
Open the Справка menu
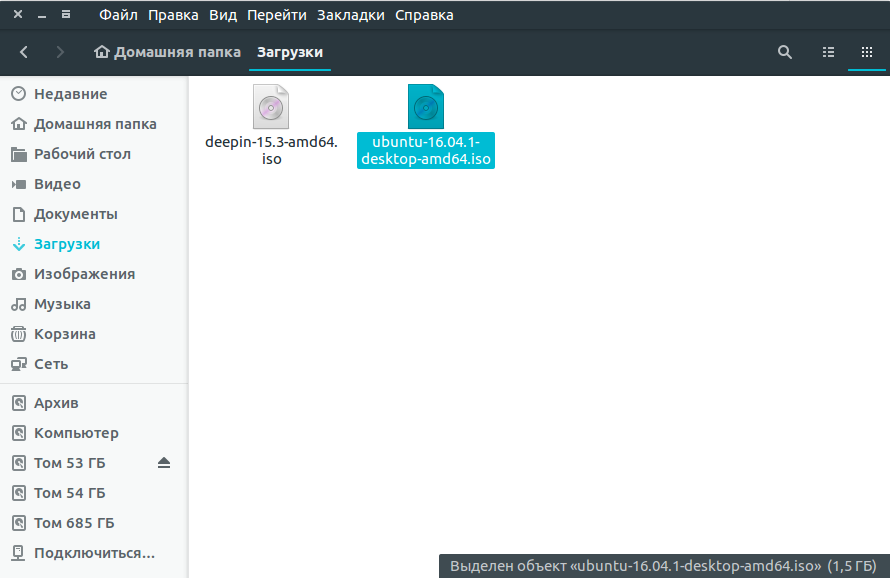(424, 15)
